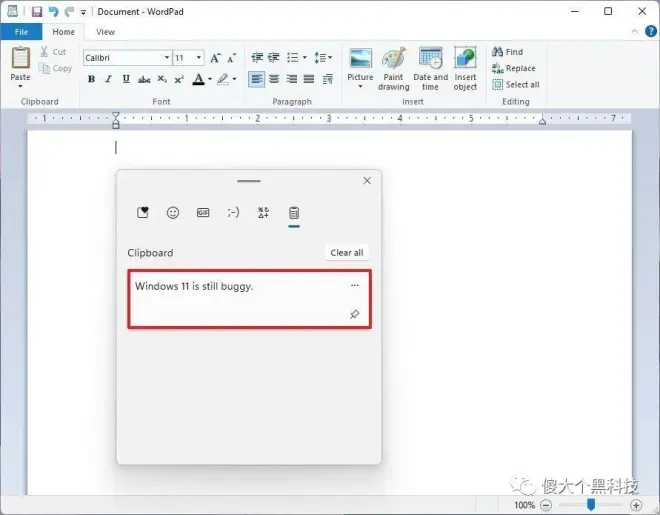660x515 pixels.
Task: Toggle Underline formatting
Action: coord(126,79)
